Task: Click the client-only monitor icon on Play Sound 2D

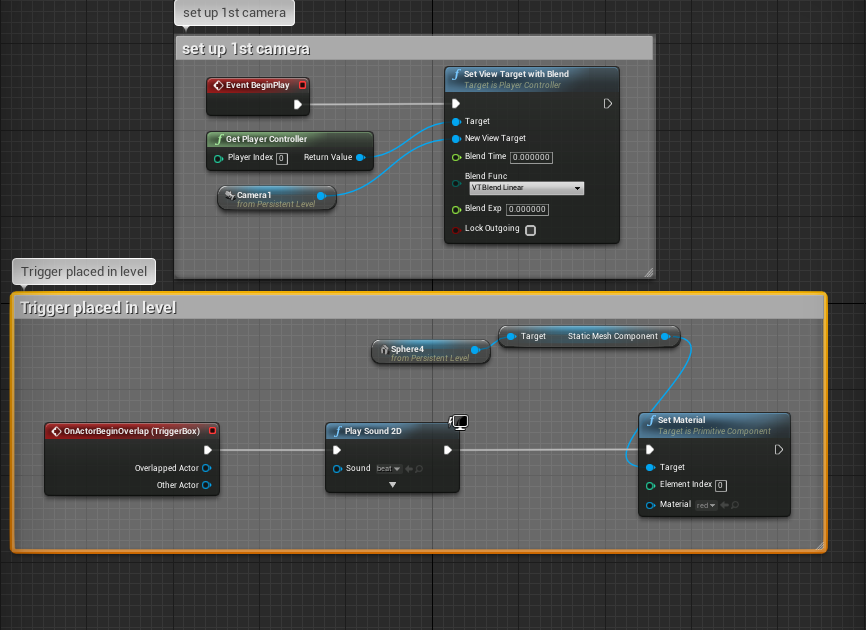Action: [x=460, y=423]
